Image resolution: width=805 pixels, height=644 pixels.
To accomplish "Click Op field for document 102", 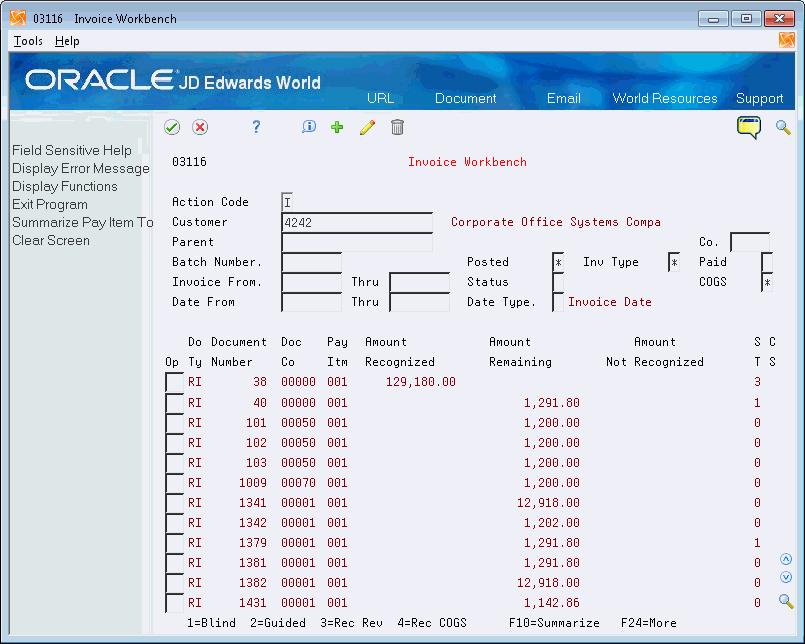I will click(175, 443).
